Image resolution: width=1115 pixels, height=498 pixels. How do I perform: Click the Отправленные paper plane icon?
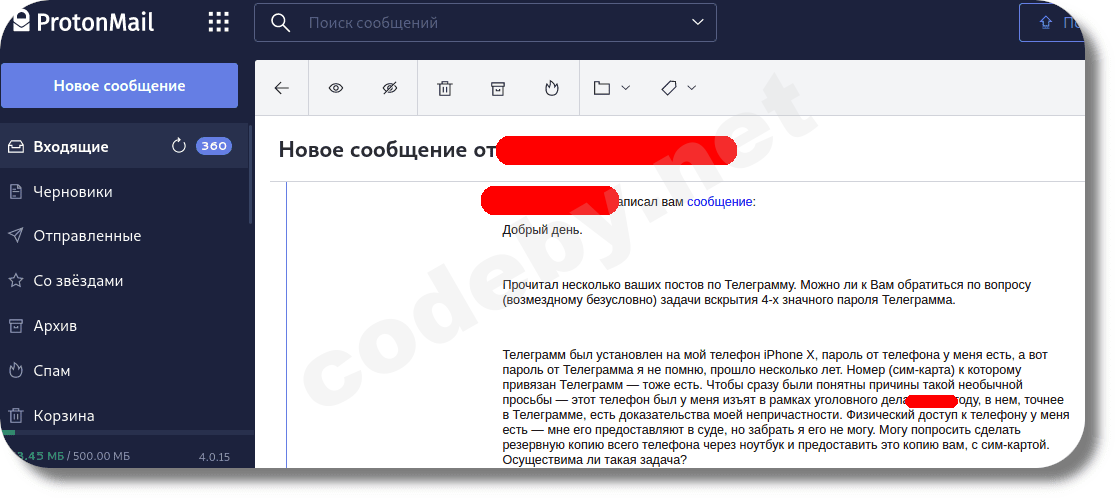(x=16, y=236)
